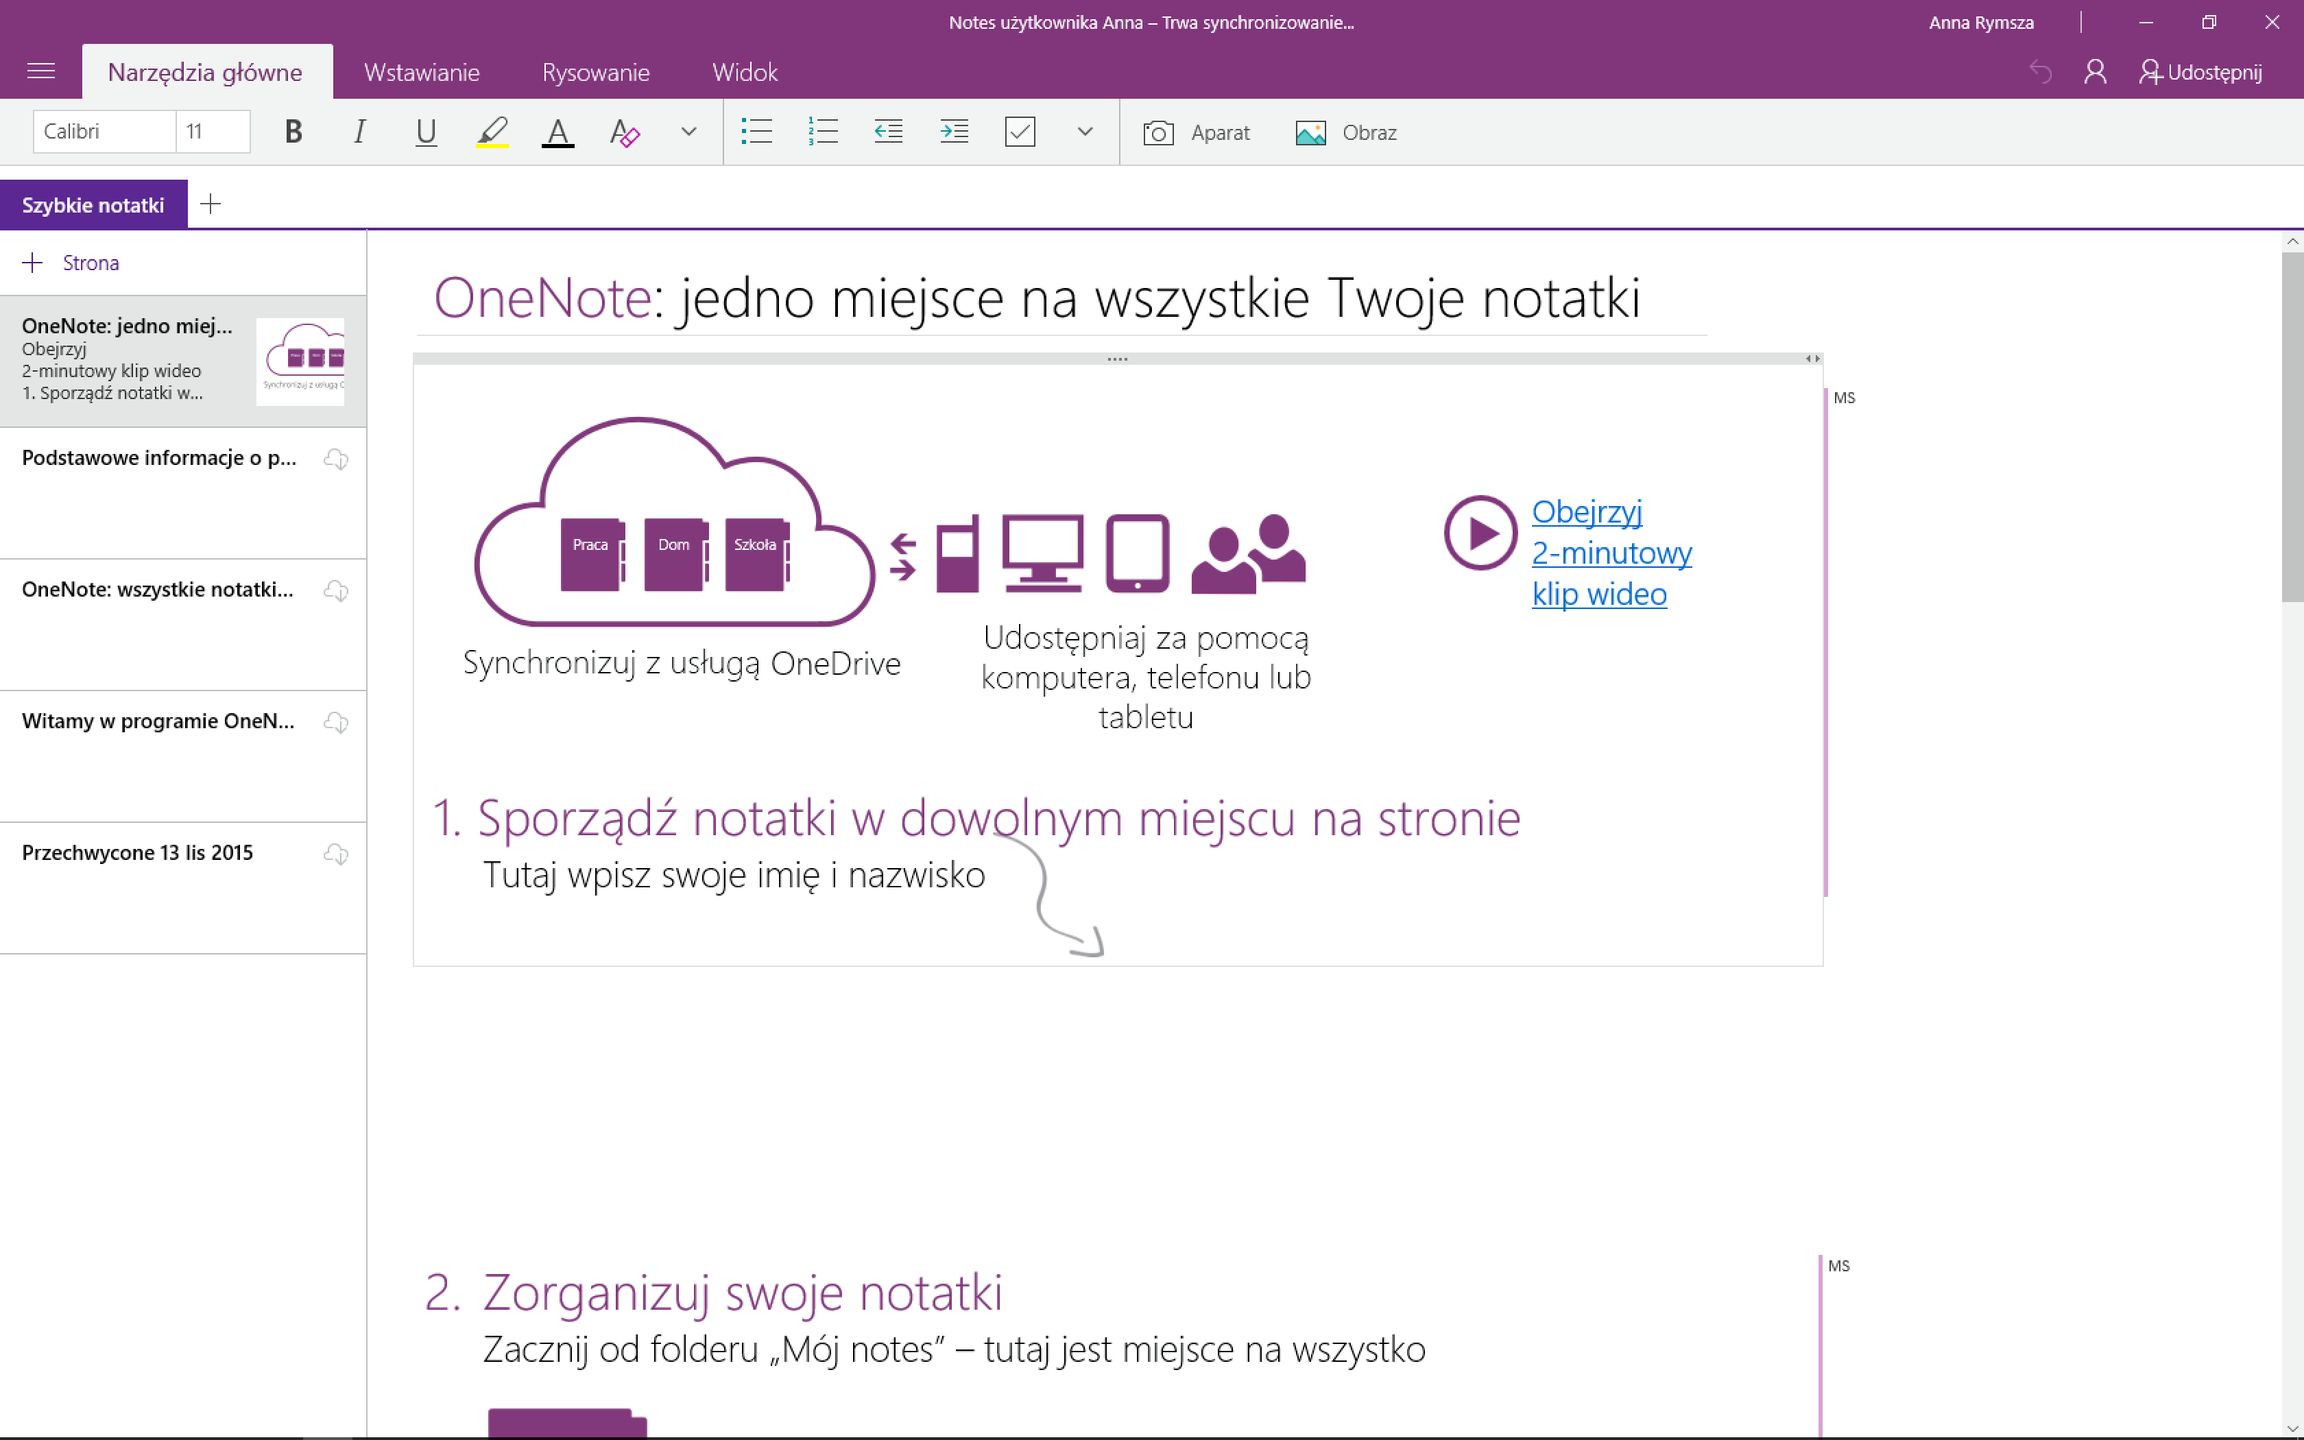Apply yellow text highlight color
2304x1440 pixels.
[x=492, y=132]
